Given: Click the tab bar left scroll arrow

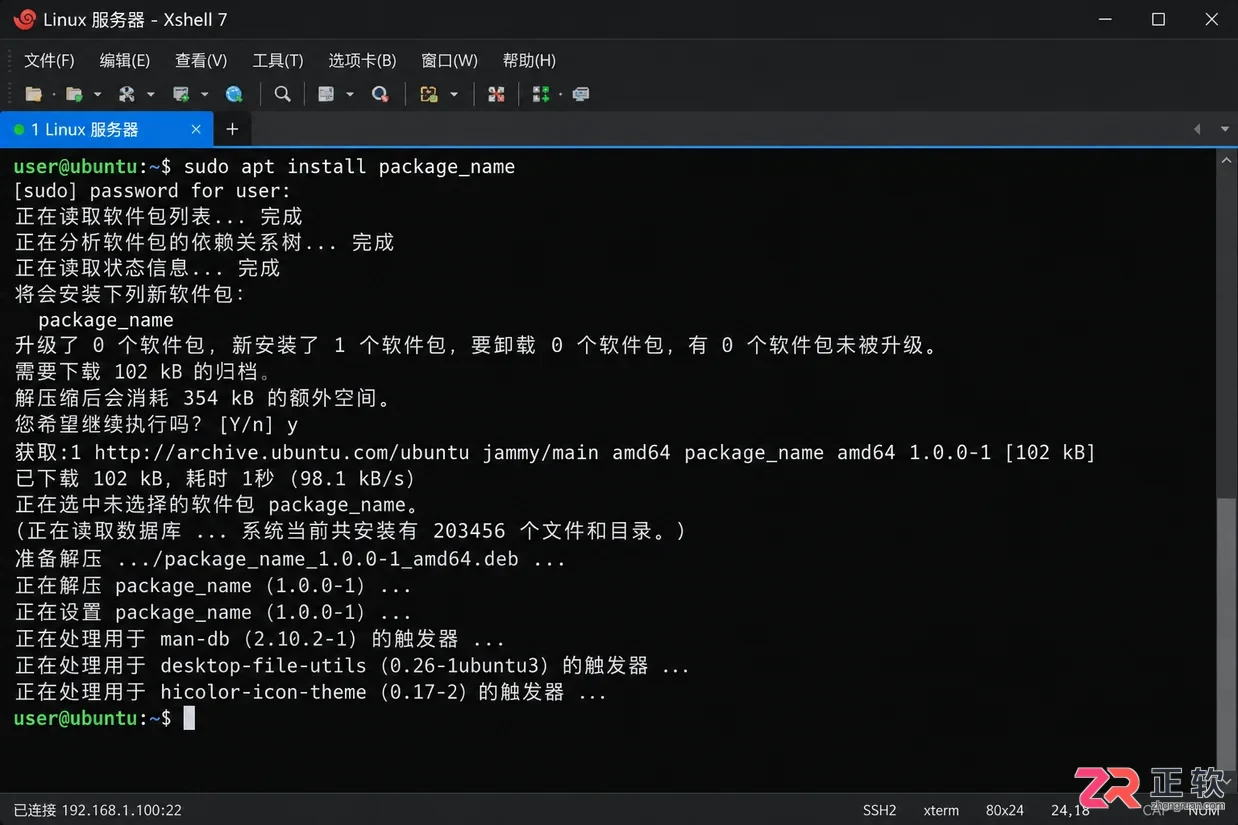Looking at the screenshot, I should tap(1197, 129).
